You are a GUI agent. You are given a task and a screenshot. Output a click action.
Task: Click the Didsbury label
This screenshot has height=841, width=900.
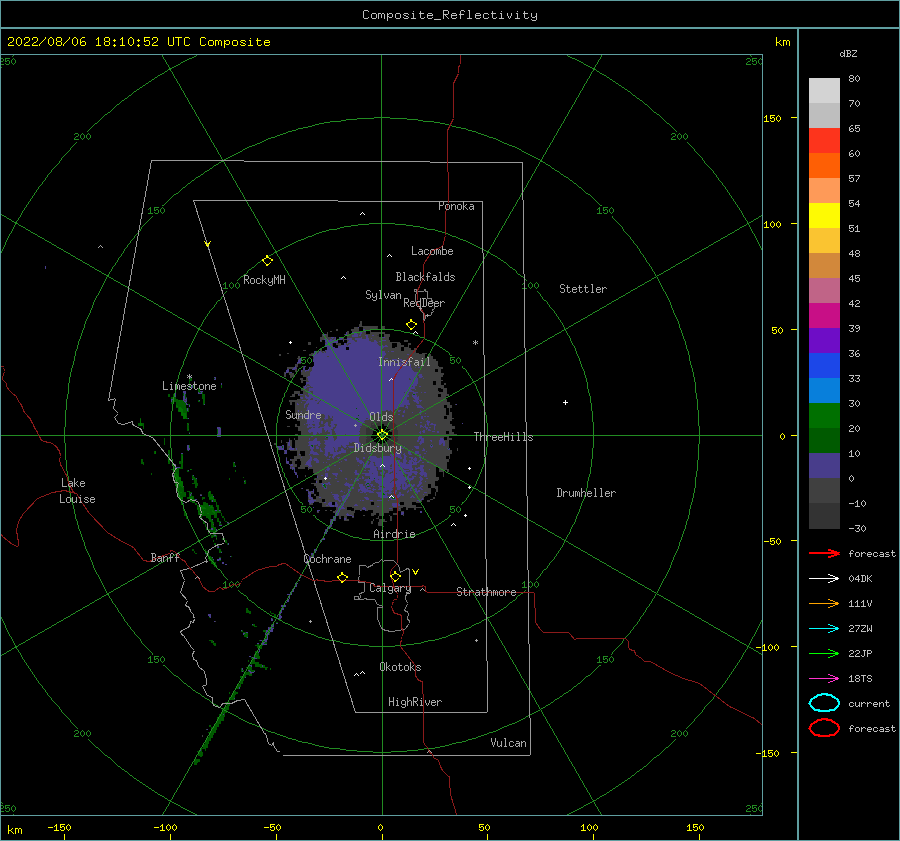tap(377, 448)
